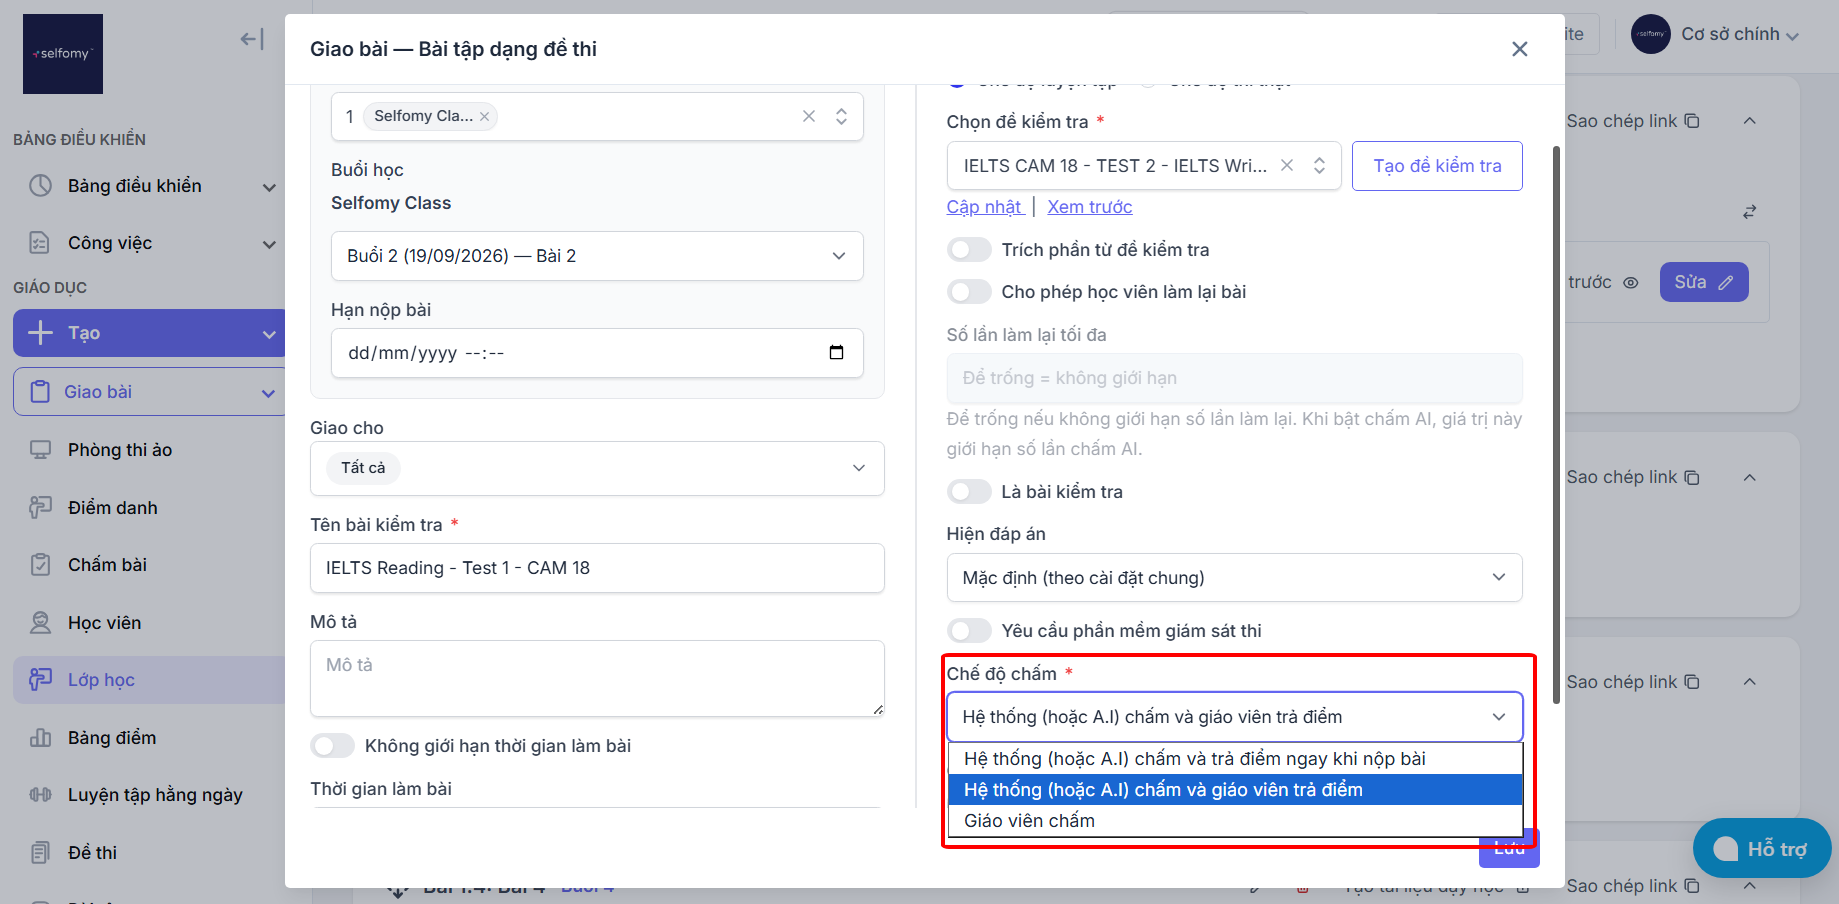
Task: Click the Bảng điểm chart icon
Action: [x=40, y=738]
